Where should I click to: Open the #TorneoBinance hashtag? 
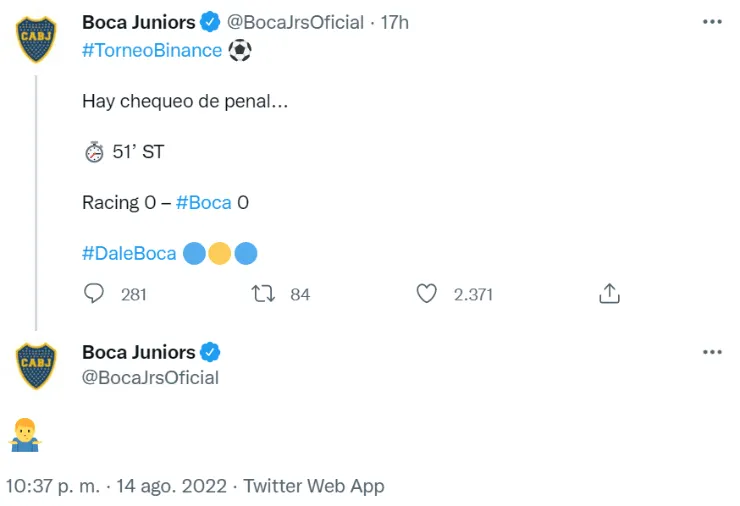152,50
